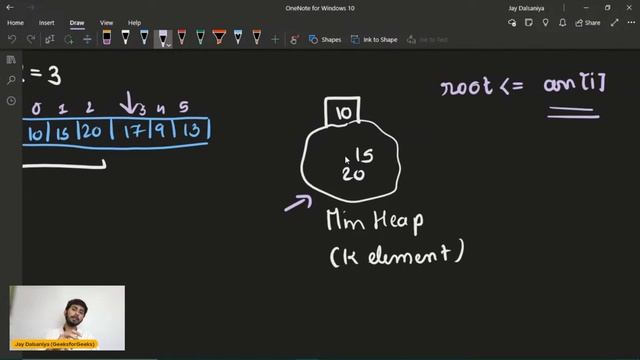This screenshot has height=360, width=640.
Task: Pick the orange-brown pen
Action: (257, 38)
